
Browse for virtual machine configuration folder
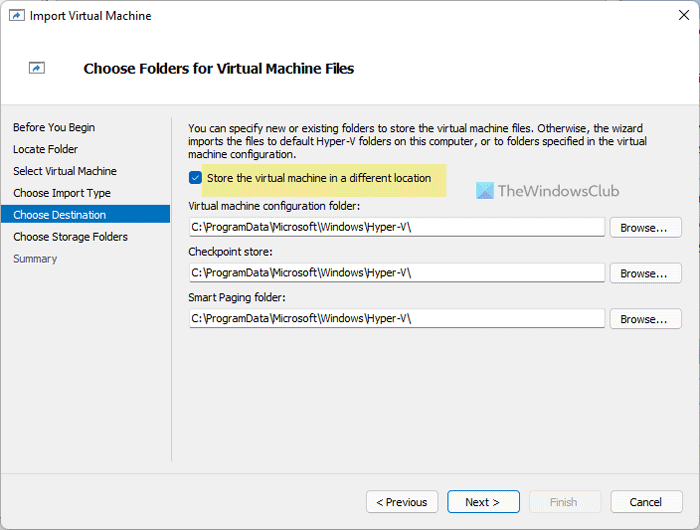645,227
